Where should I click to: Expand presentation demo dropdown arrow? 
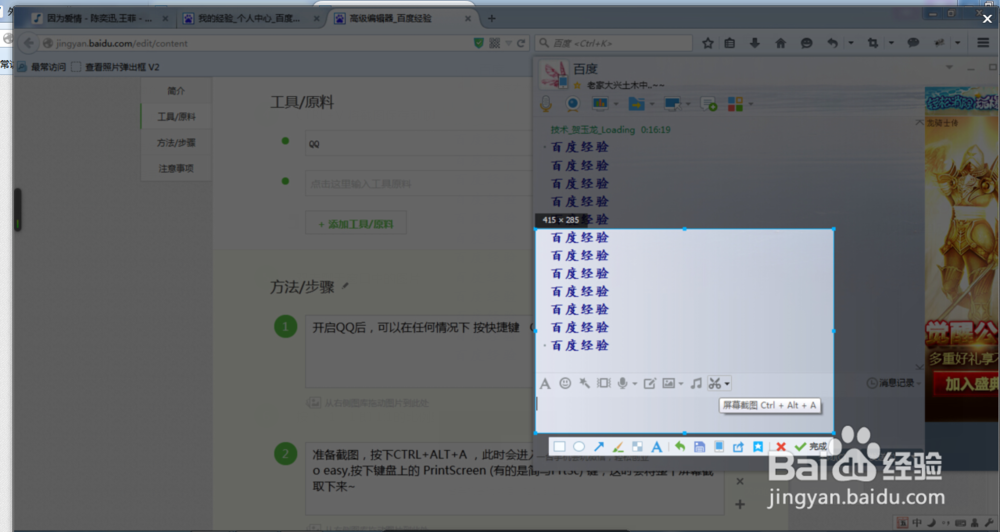(x=615, y=104)
